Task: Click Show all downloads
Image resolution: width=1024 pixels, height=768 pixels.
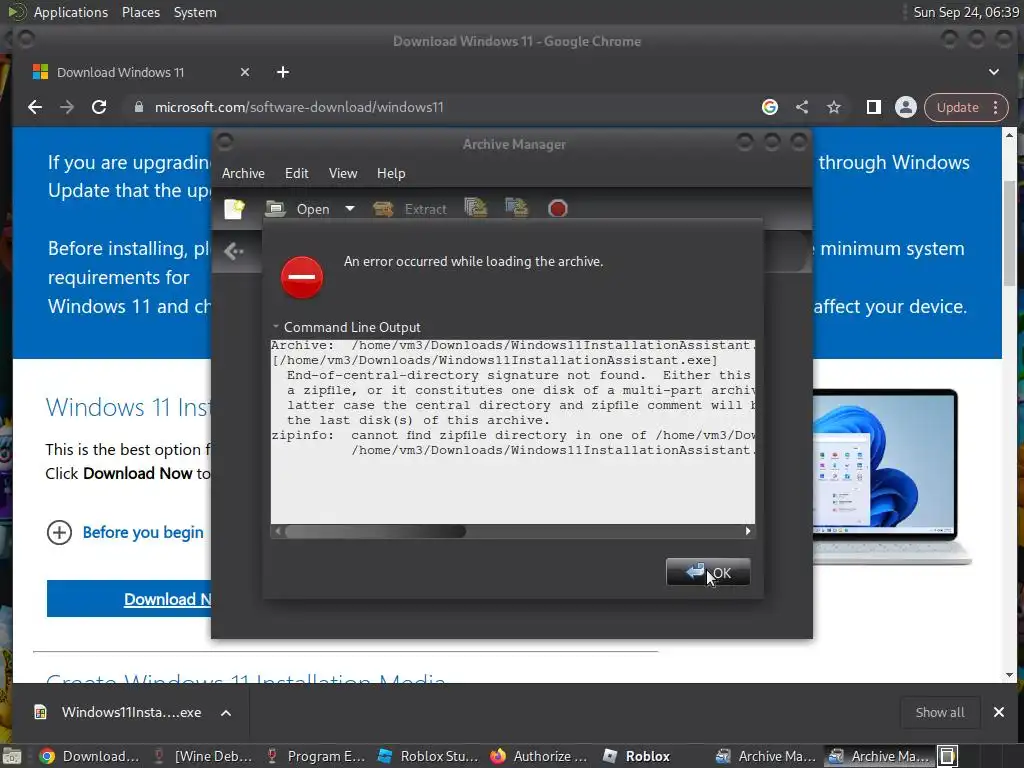Action: (x=940, y=712)
